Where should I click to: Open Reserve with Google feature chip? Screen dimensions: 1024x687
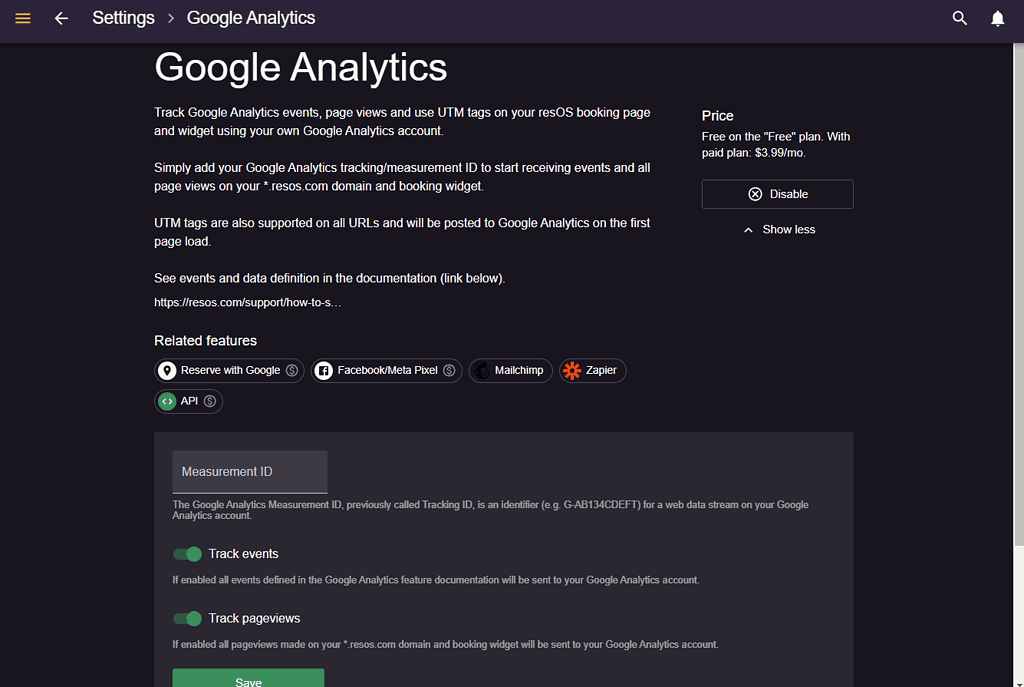pos(229,370)
